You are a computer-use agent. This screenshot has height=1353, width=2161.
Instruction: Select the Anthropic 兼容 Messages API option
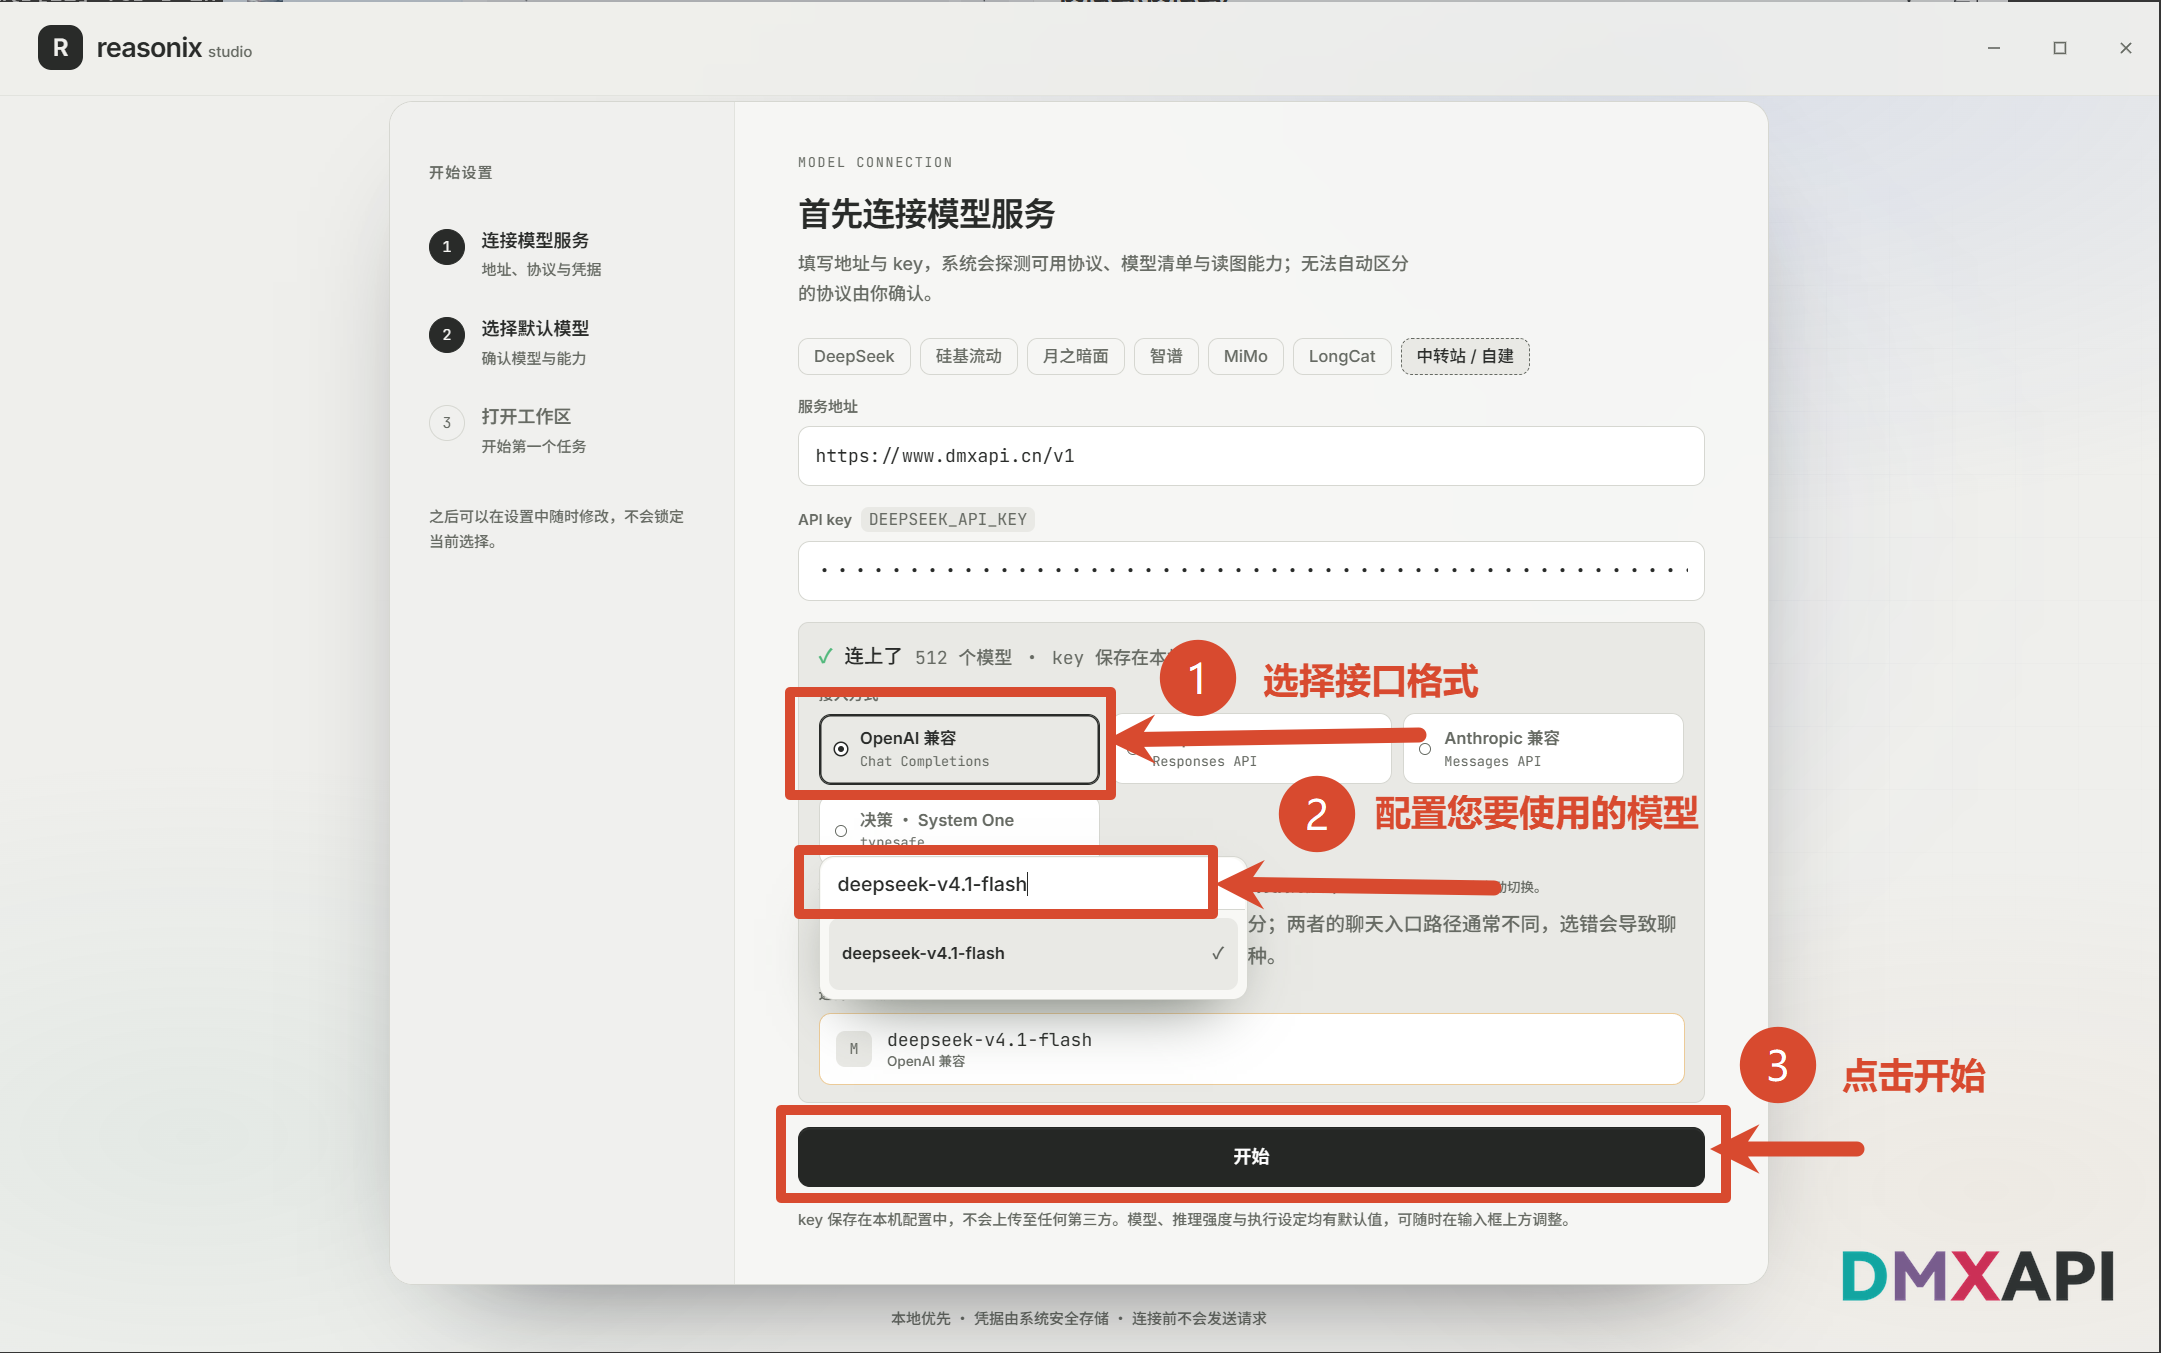1543,749
